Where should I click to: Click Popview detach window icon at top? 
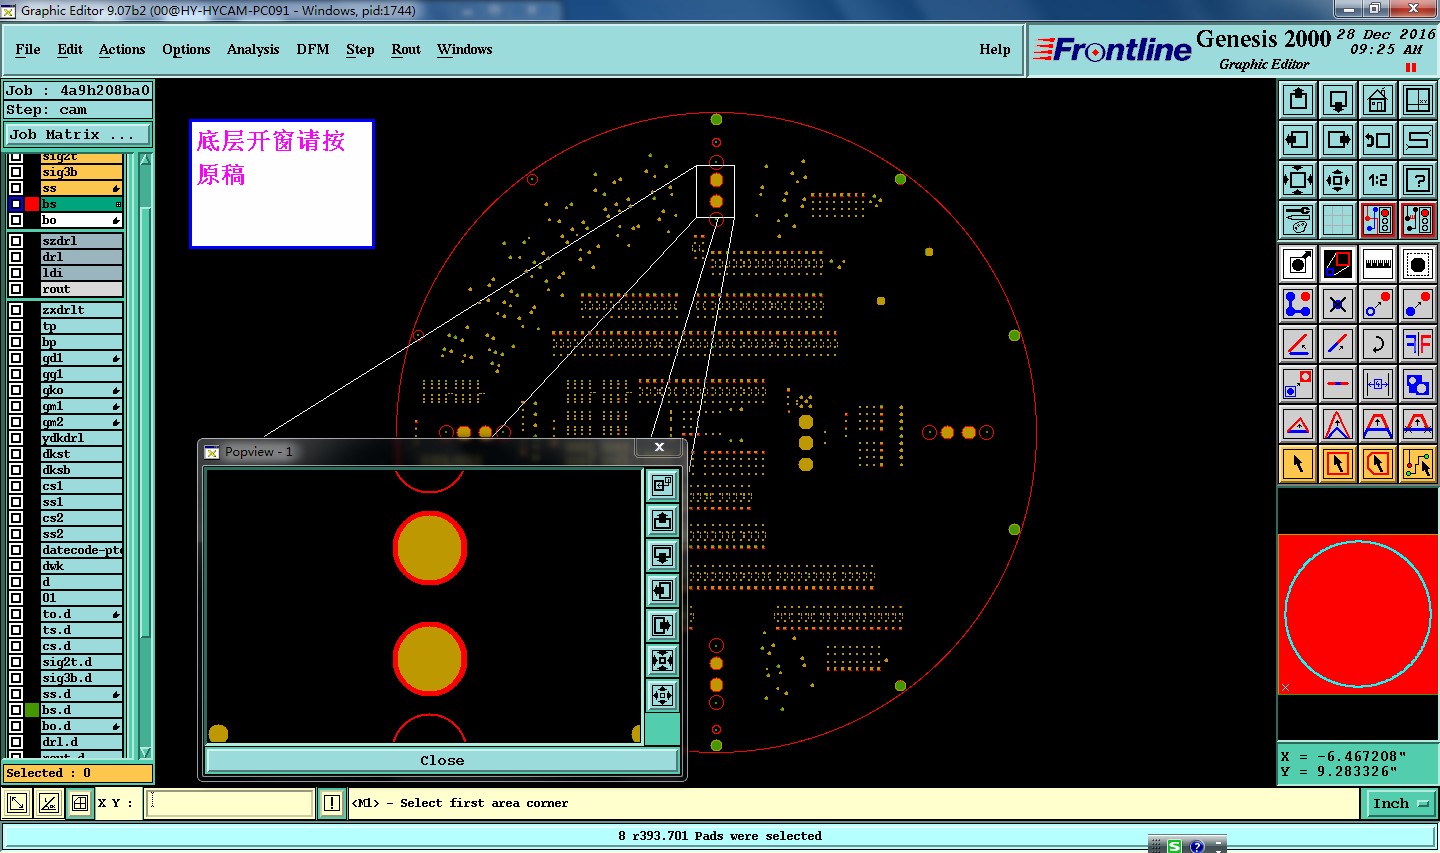[x=662, y=486]
